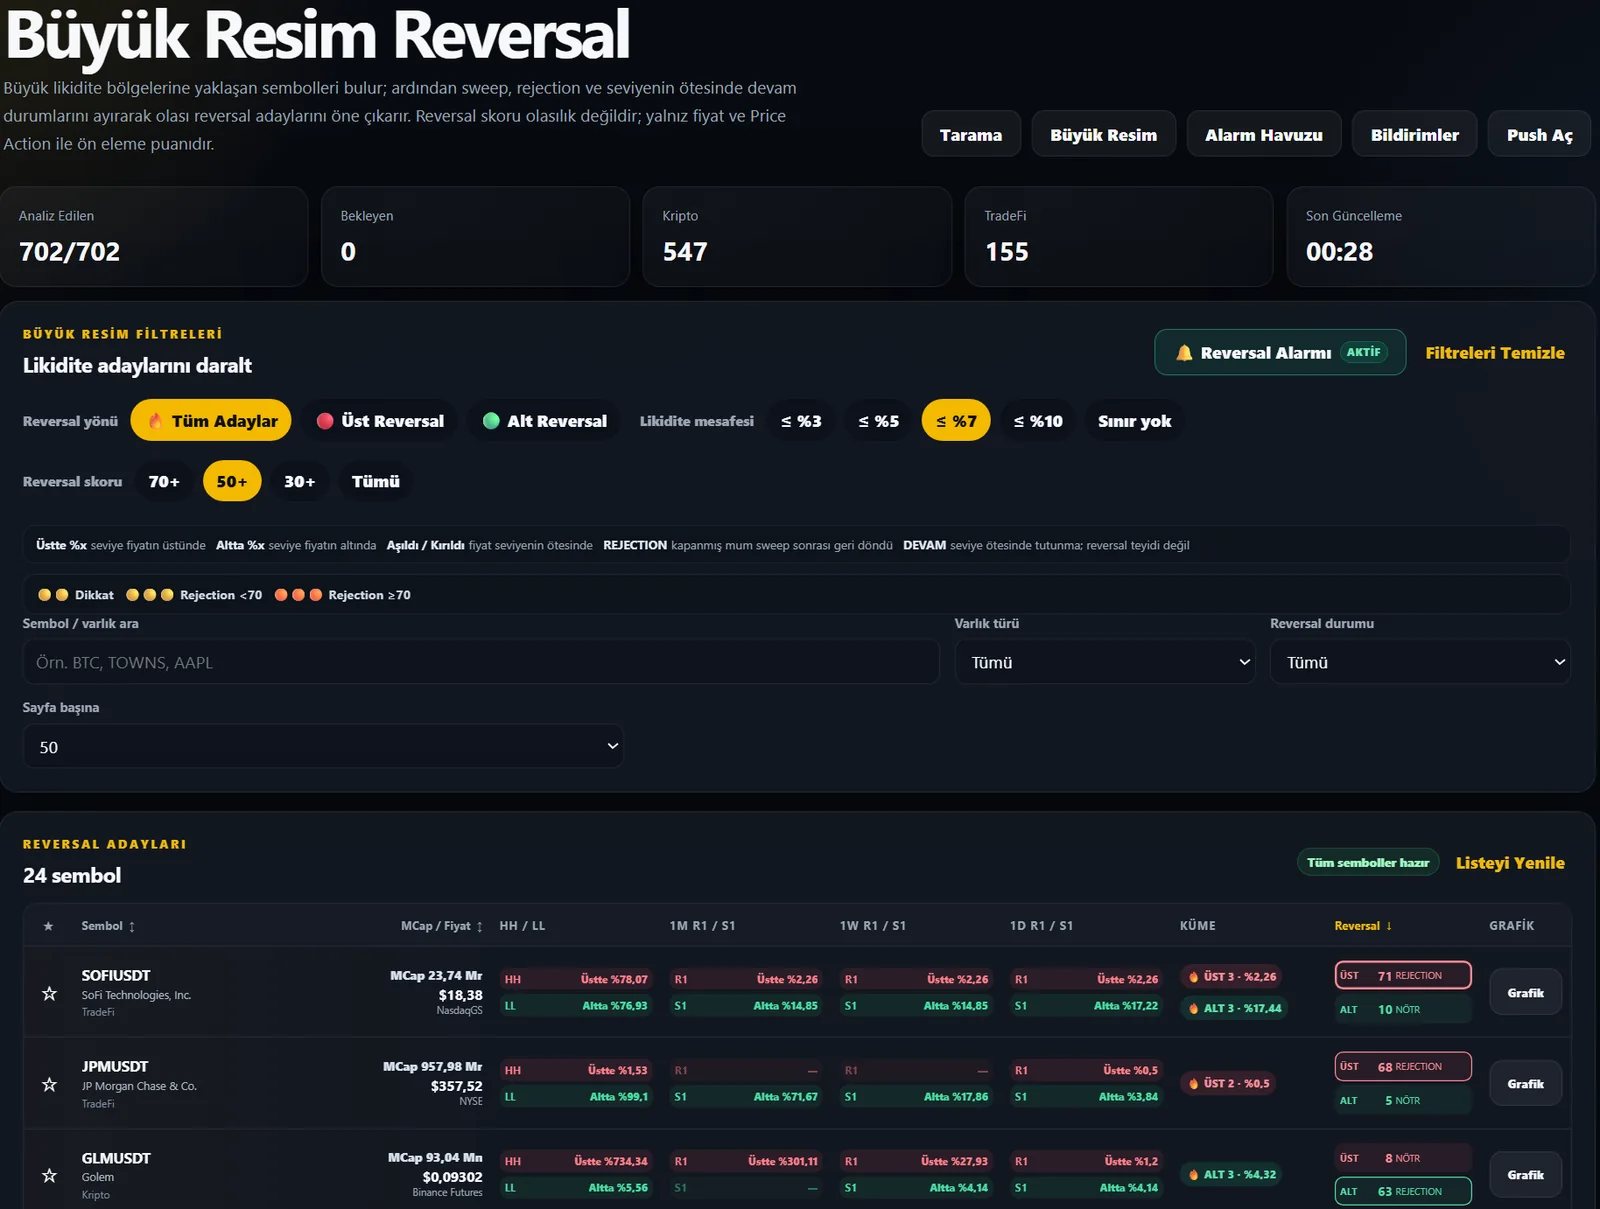Open the Reversal durumu dropdown
1600x1209 pixels.
[x=1420, y=662]
